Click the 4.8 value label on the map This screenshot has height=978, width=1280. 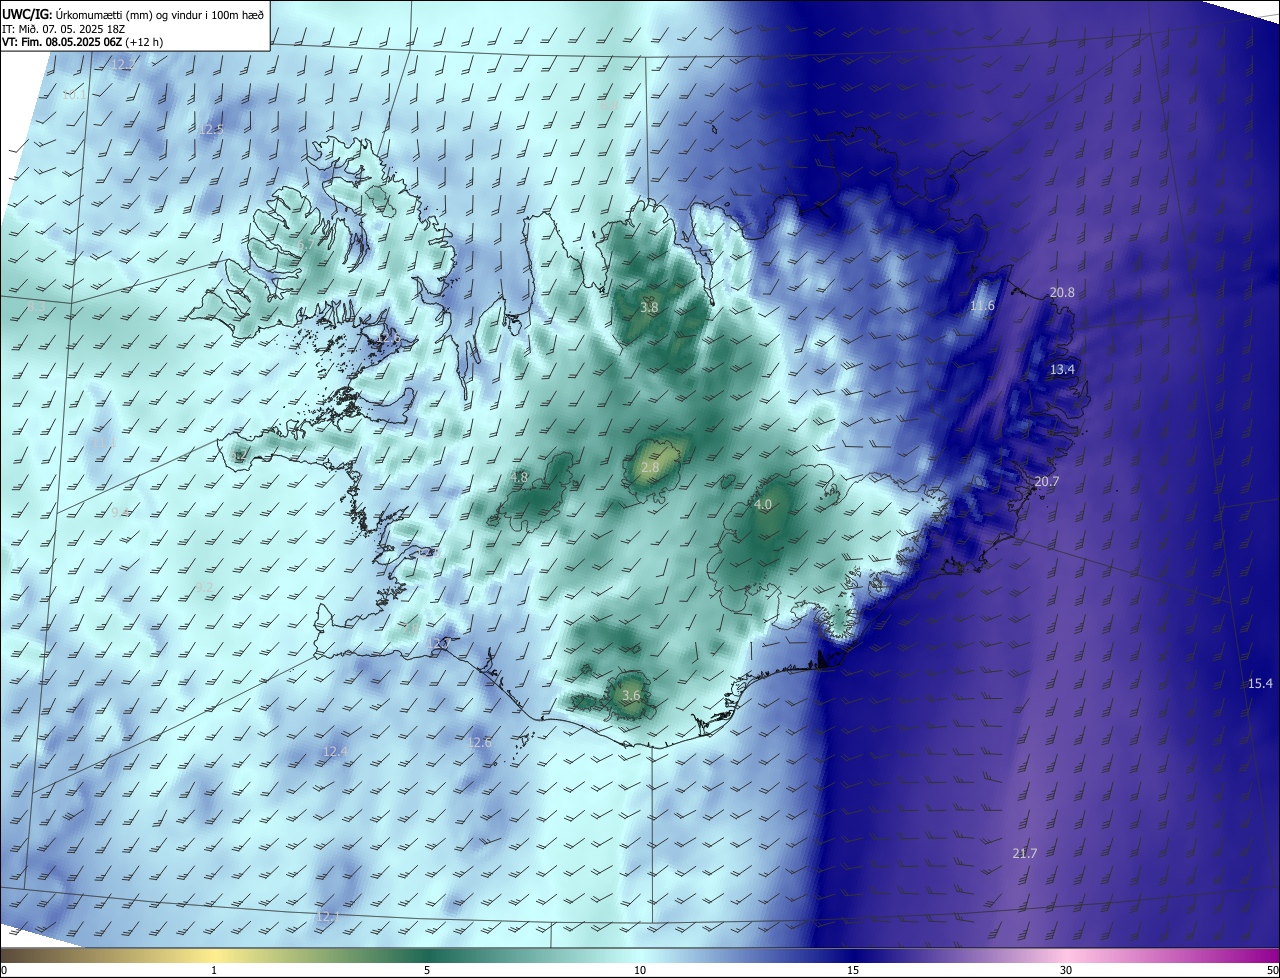coord(519,477)
